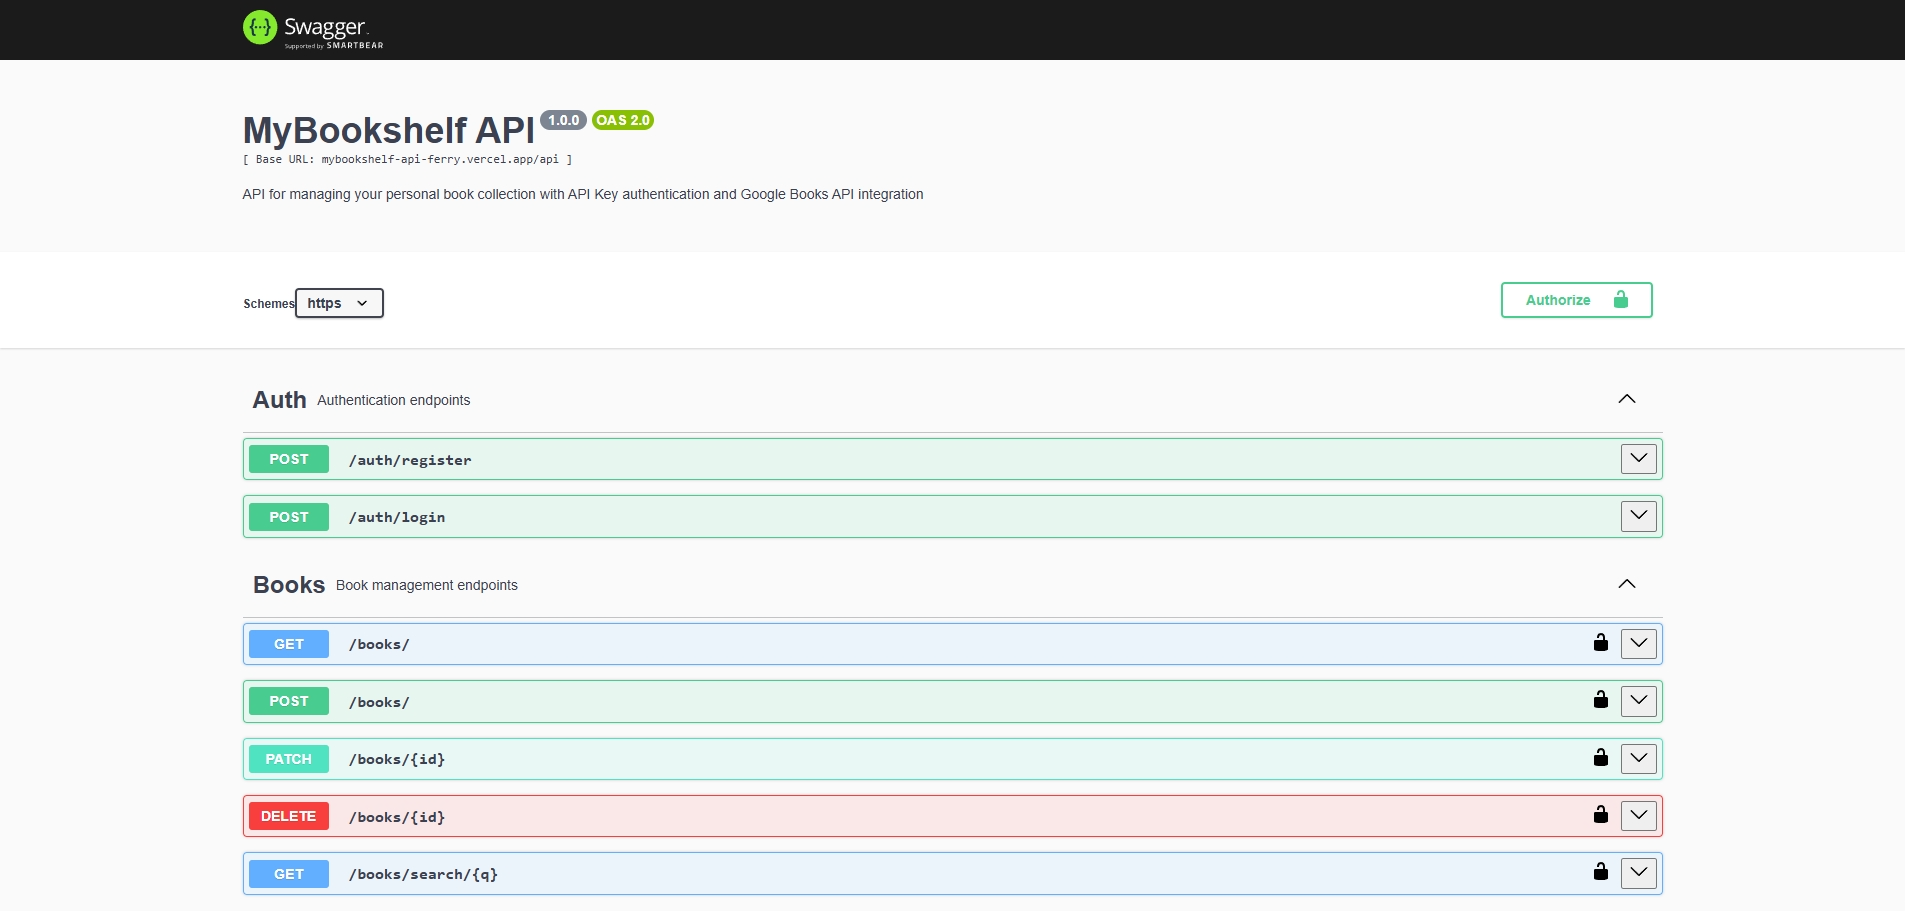Click the 1.0.0 version badge
The height and width of the screenshot is (911, 1905).
point(563,120)
